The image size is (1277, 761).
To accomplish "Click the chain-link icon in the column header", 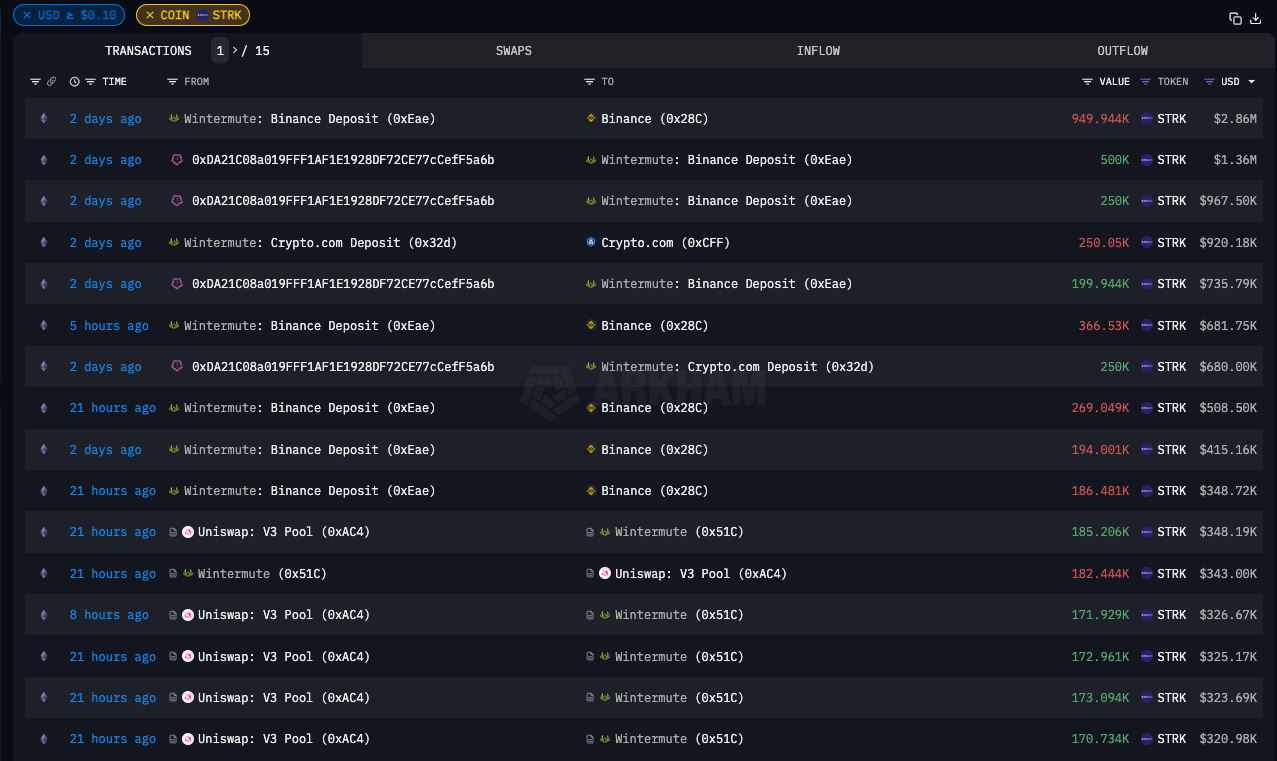I will click(x=52, y=82).
